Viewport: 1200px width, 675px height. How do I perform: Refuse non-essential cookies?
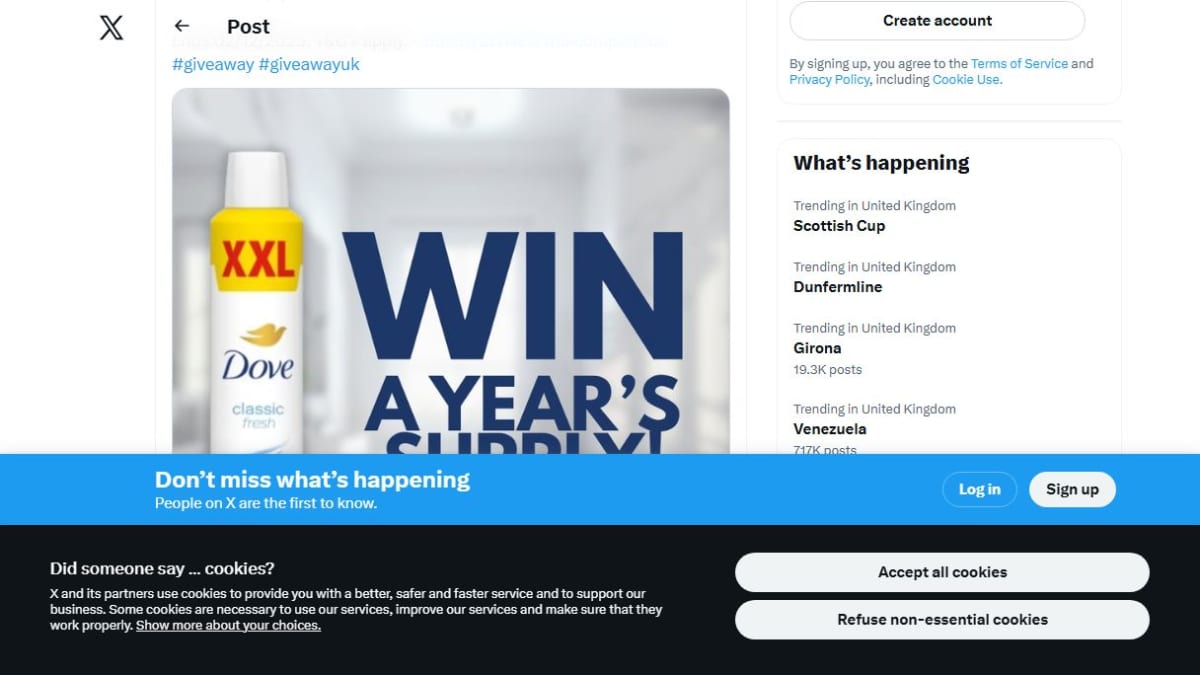click(942, 619)
